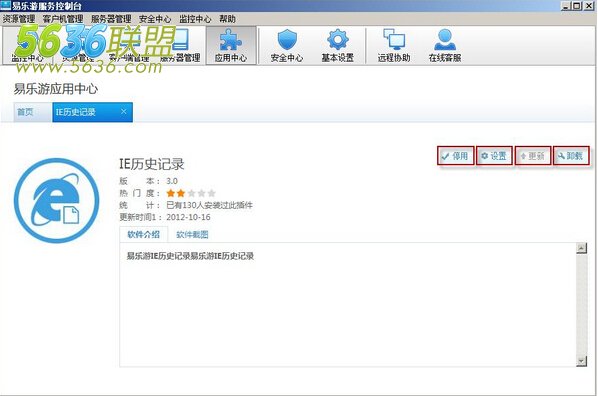
Task: Click the 更新 button
Action: (533, 156)
